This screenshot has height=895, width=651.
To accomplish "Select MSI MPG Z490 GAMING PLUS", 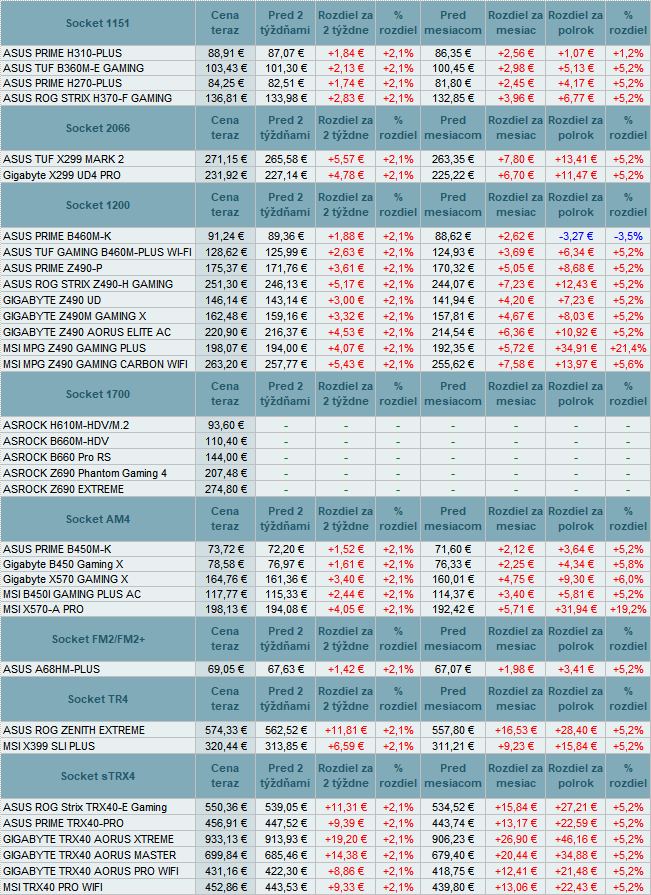I will click(74, 348).
